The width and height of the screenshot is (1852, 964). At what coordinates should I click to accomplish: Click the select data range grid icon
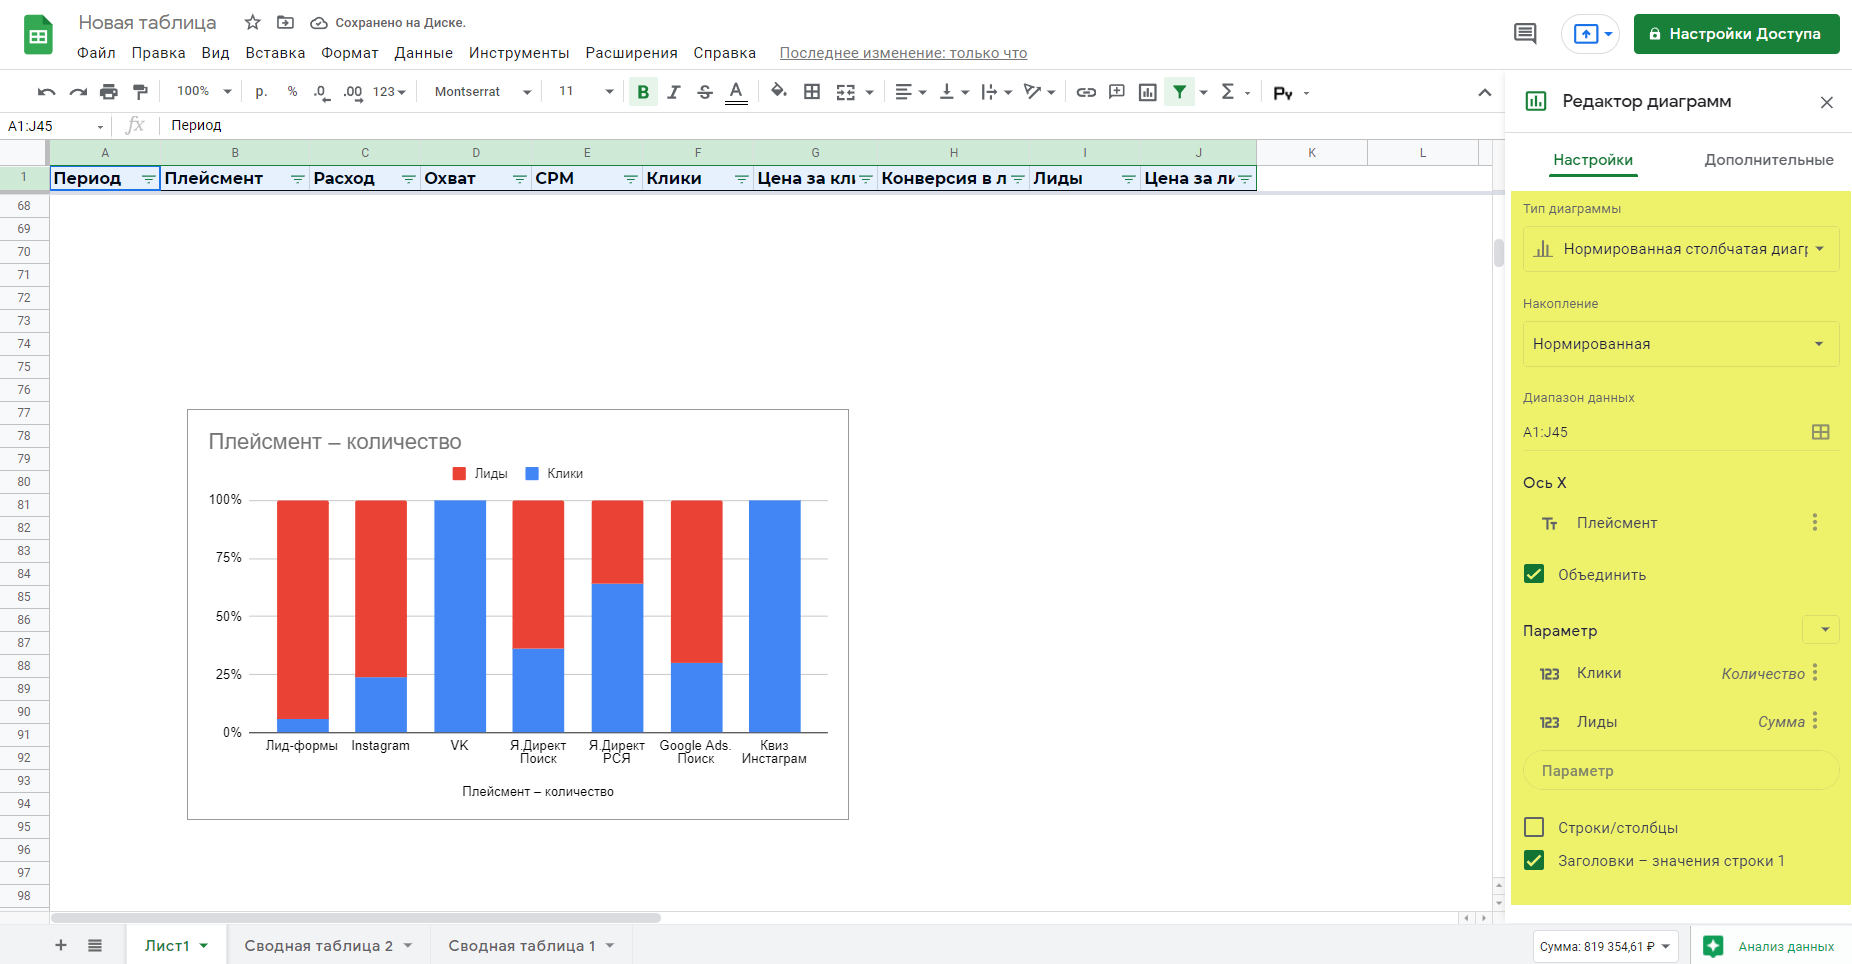[x=1820, y=432]
